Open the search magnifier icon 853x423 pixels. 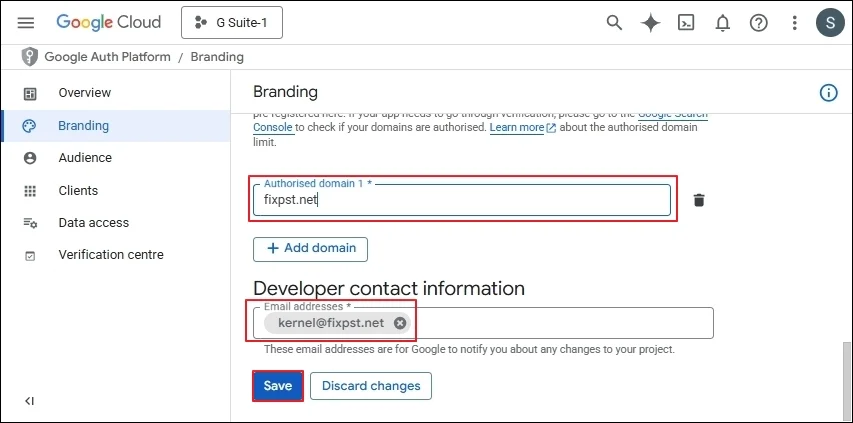click(x=614, y=23)
